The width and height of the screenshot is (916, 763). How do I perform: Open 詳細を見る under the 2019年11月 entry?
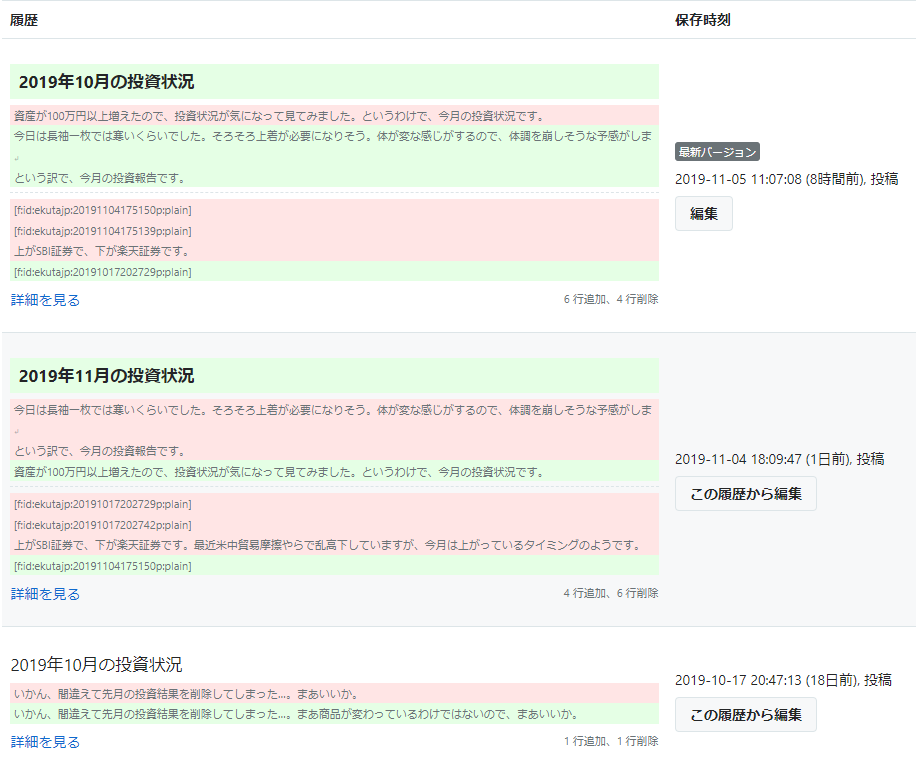point(45,594)
